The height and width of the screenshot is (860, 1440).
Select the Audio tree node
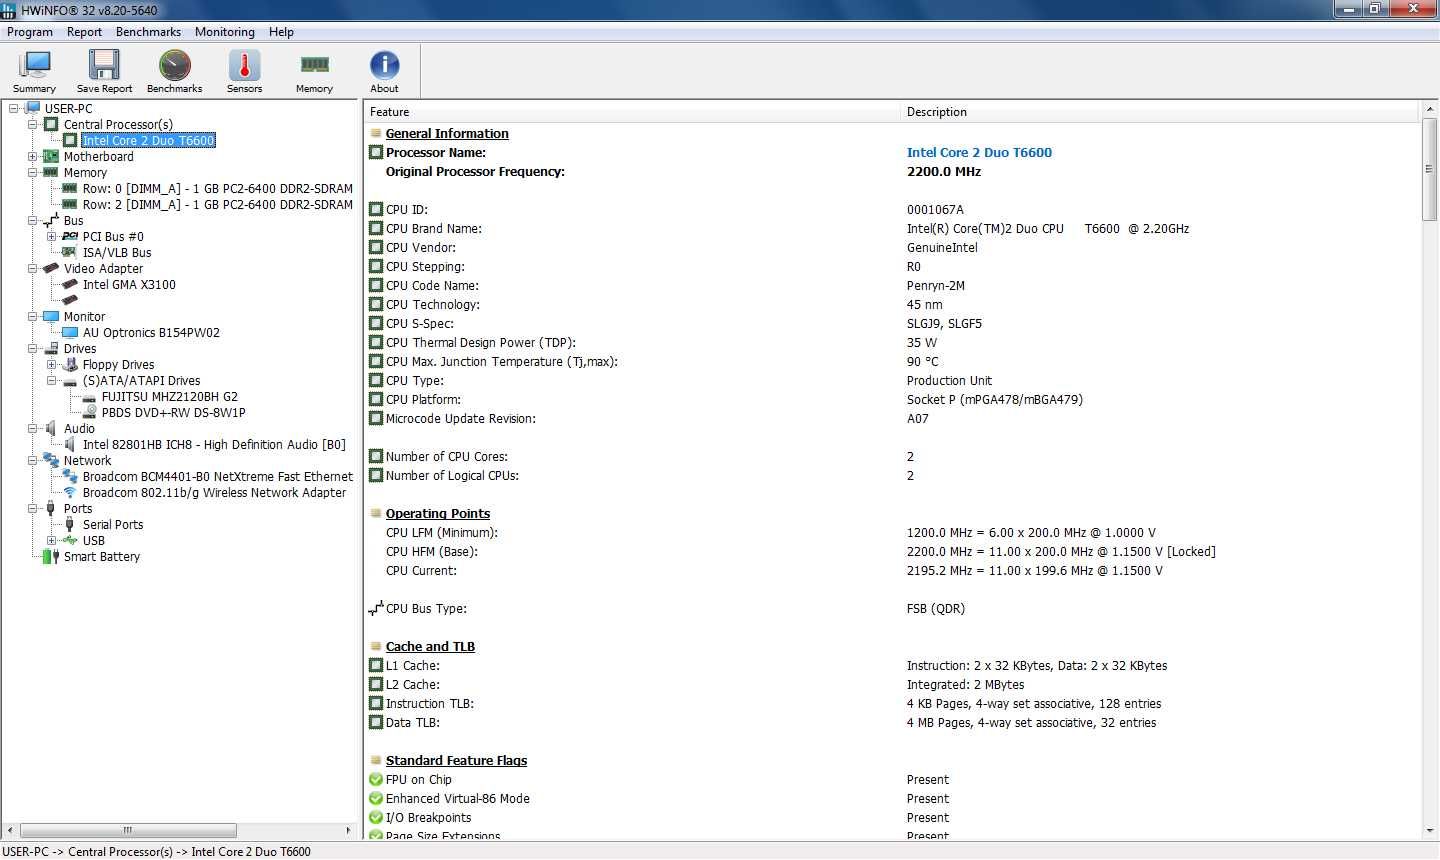click(79, 428)
